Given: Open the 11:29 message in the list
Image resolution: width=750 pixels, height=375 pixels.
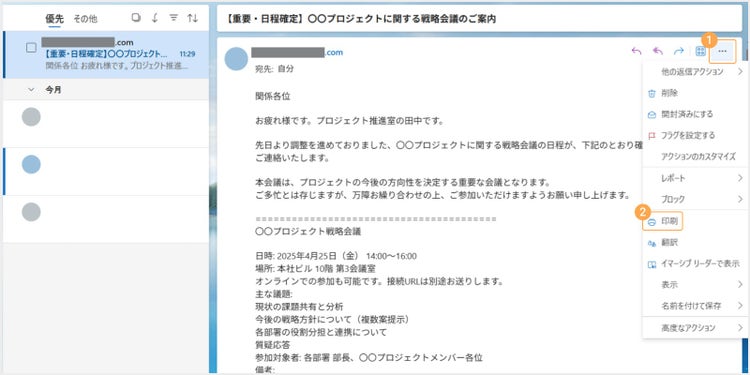Looking at the screenshot, I should coord(106,55).
